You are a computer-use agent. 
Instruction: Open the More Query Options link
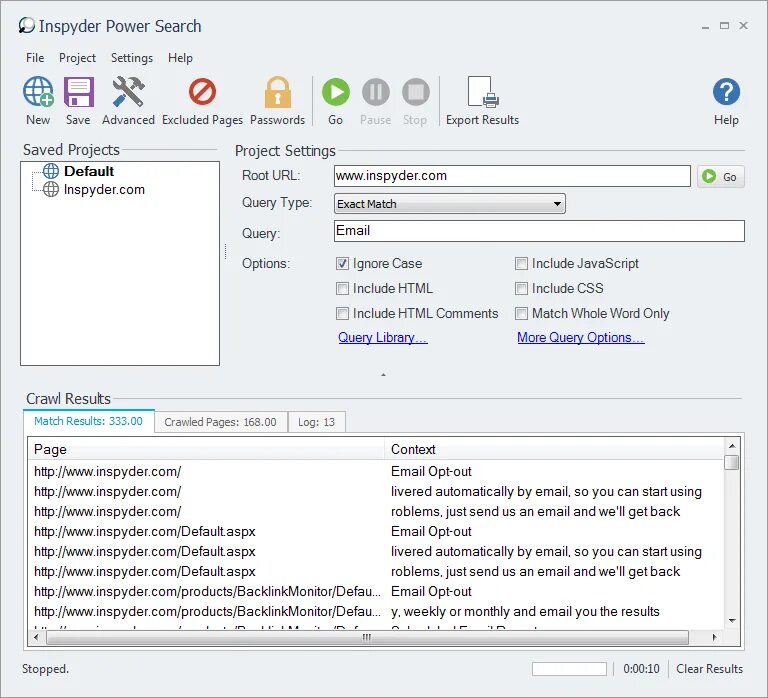coord(580,337)
